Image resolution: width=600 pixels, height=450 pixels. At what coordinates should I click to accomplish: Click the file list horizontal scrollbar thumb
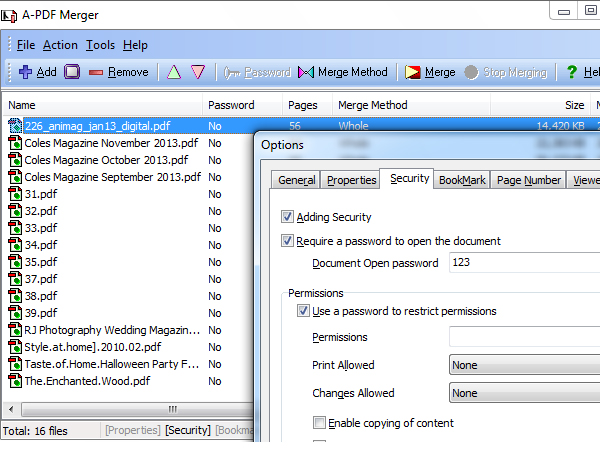(x=138, y=409)
